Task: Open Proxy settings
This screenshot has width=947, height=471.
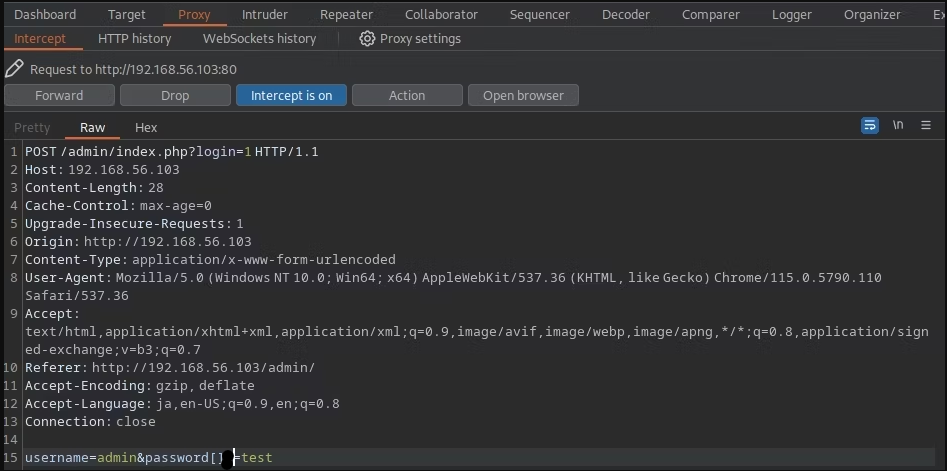Action: pos(420,39)
